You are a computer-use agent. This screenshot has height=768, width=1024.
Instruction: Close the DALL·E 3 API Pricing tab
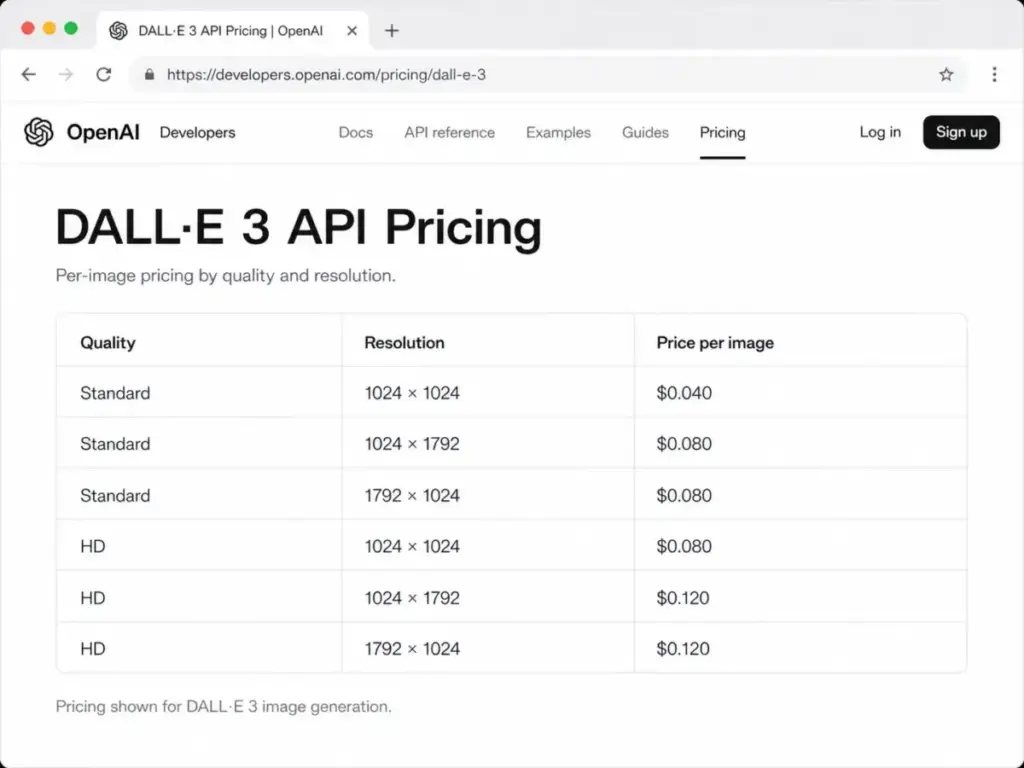[x=352, y=31]
